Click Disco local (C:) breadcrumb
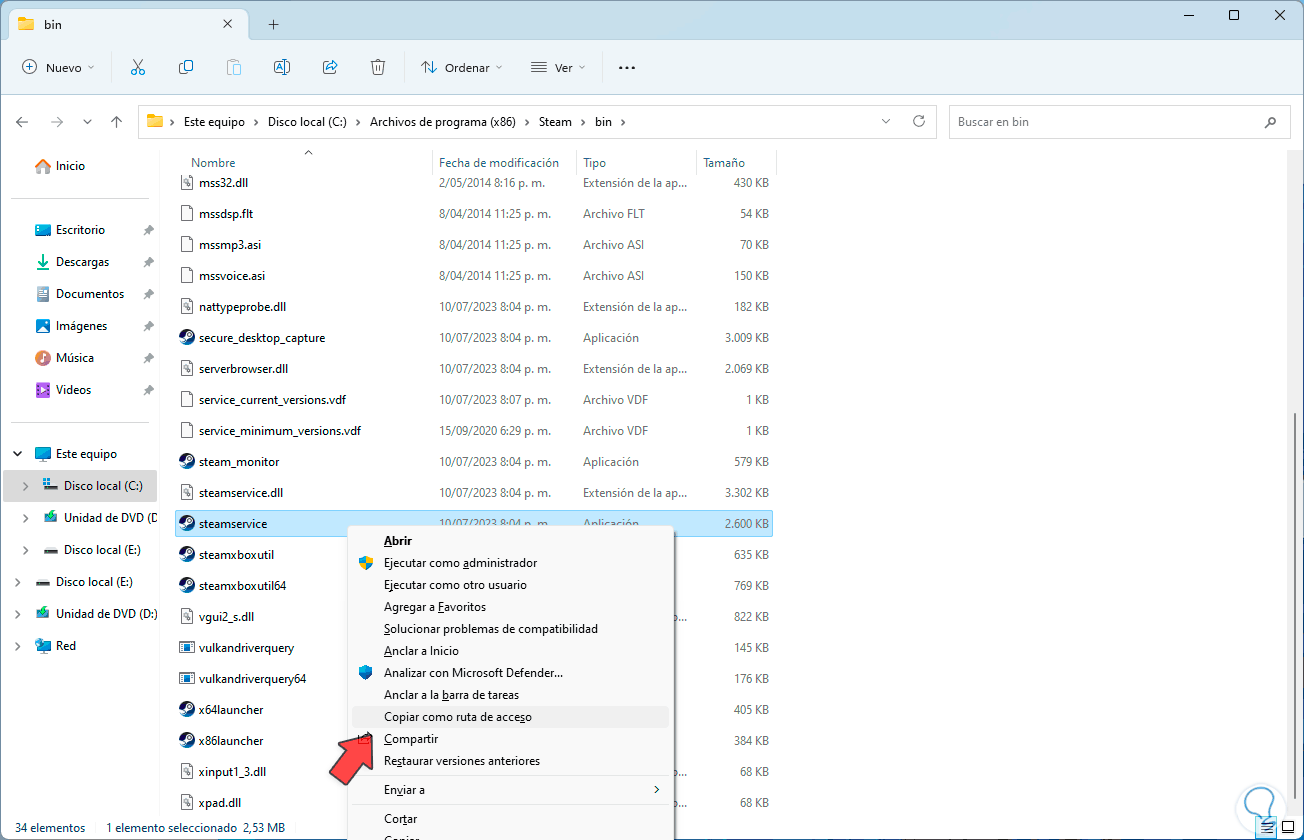This screenshot has width=1304, height=840. (x=307, y=122)
